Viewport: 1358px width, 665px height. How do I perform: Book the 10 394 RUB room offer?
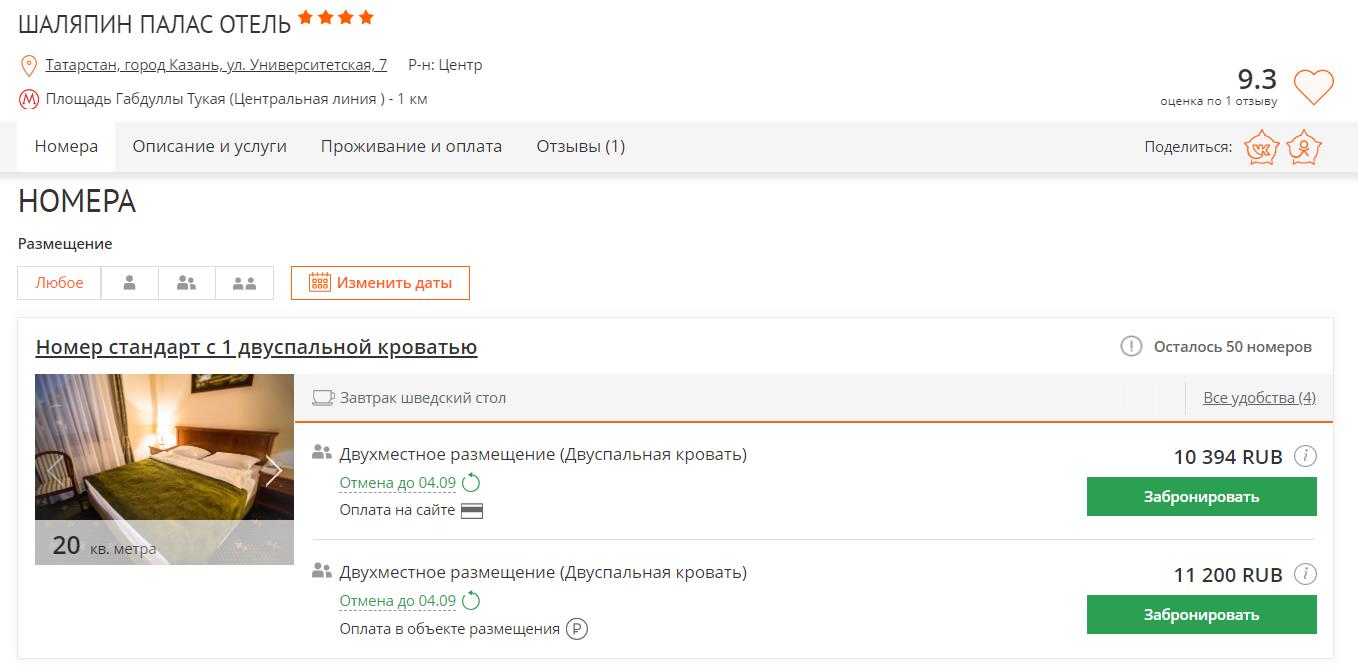pyautogui.click(x=1201, y=497)
